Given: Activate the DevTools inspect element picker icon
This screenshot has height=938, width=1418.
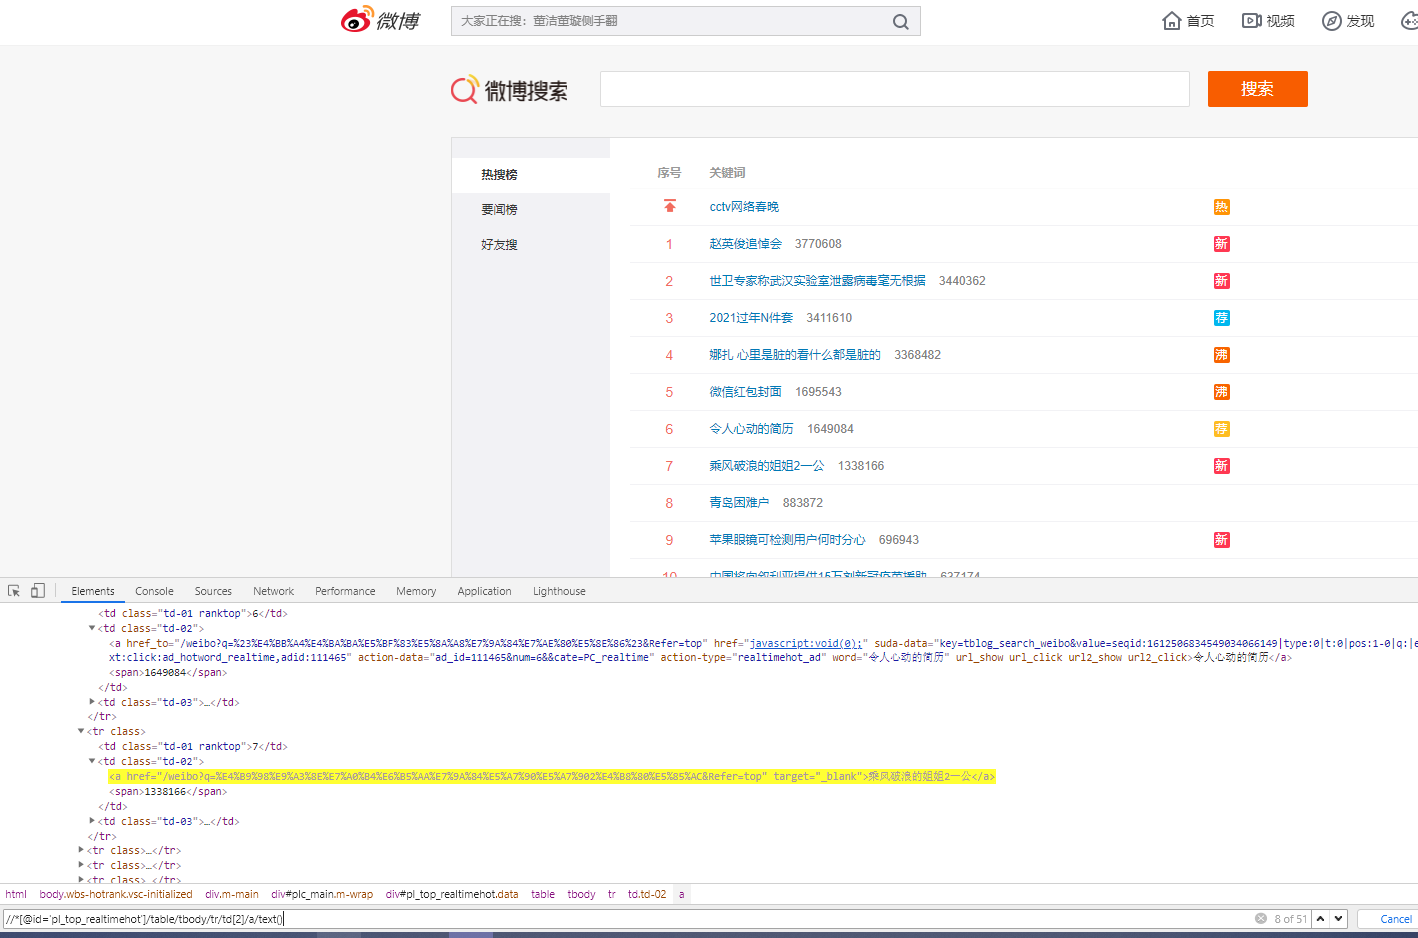Looking at the screenshot, I should tap(14, 591).
